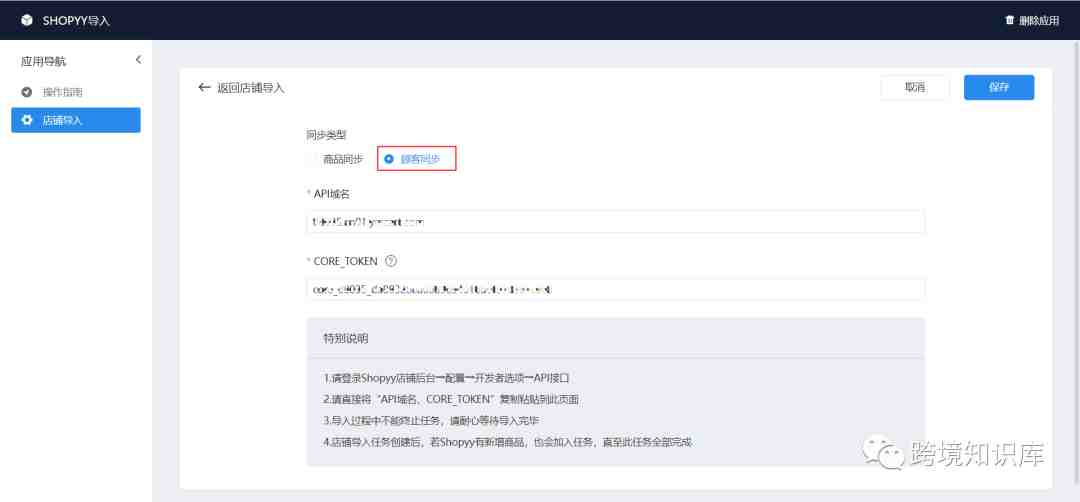Click the SHOPYY导入 title text
Screen dimensions: 1080x502
pos(76,21)
